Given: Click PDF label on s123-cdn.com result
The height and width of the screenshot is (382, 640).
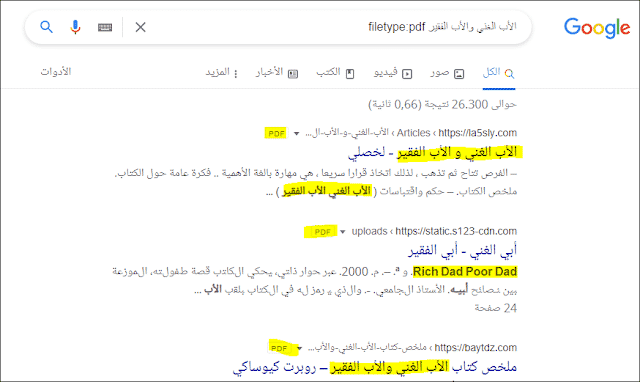Looking at the screenshot, I should 322,232.
